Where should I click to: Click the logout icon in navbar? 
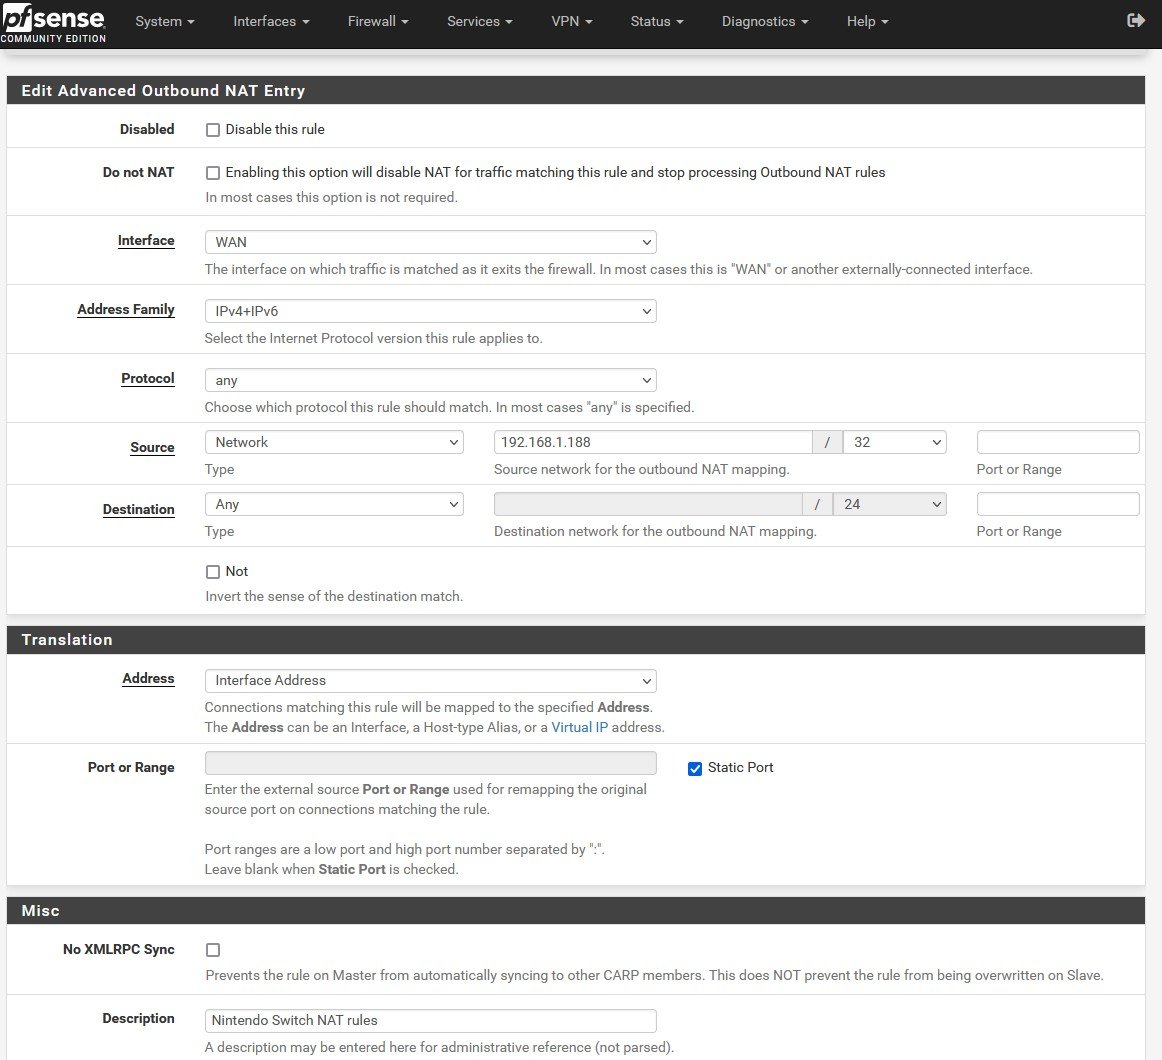pyautogui.click(x=1135, y=21)
